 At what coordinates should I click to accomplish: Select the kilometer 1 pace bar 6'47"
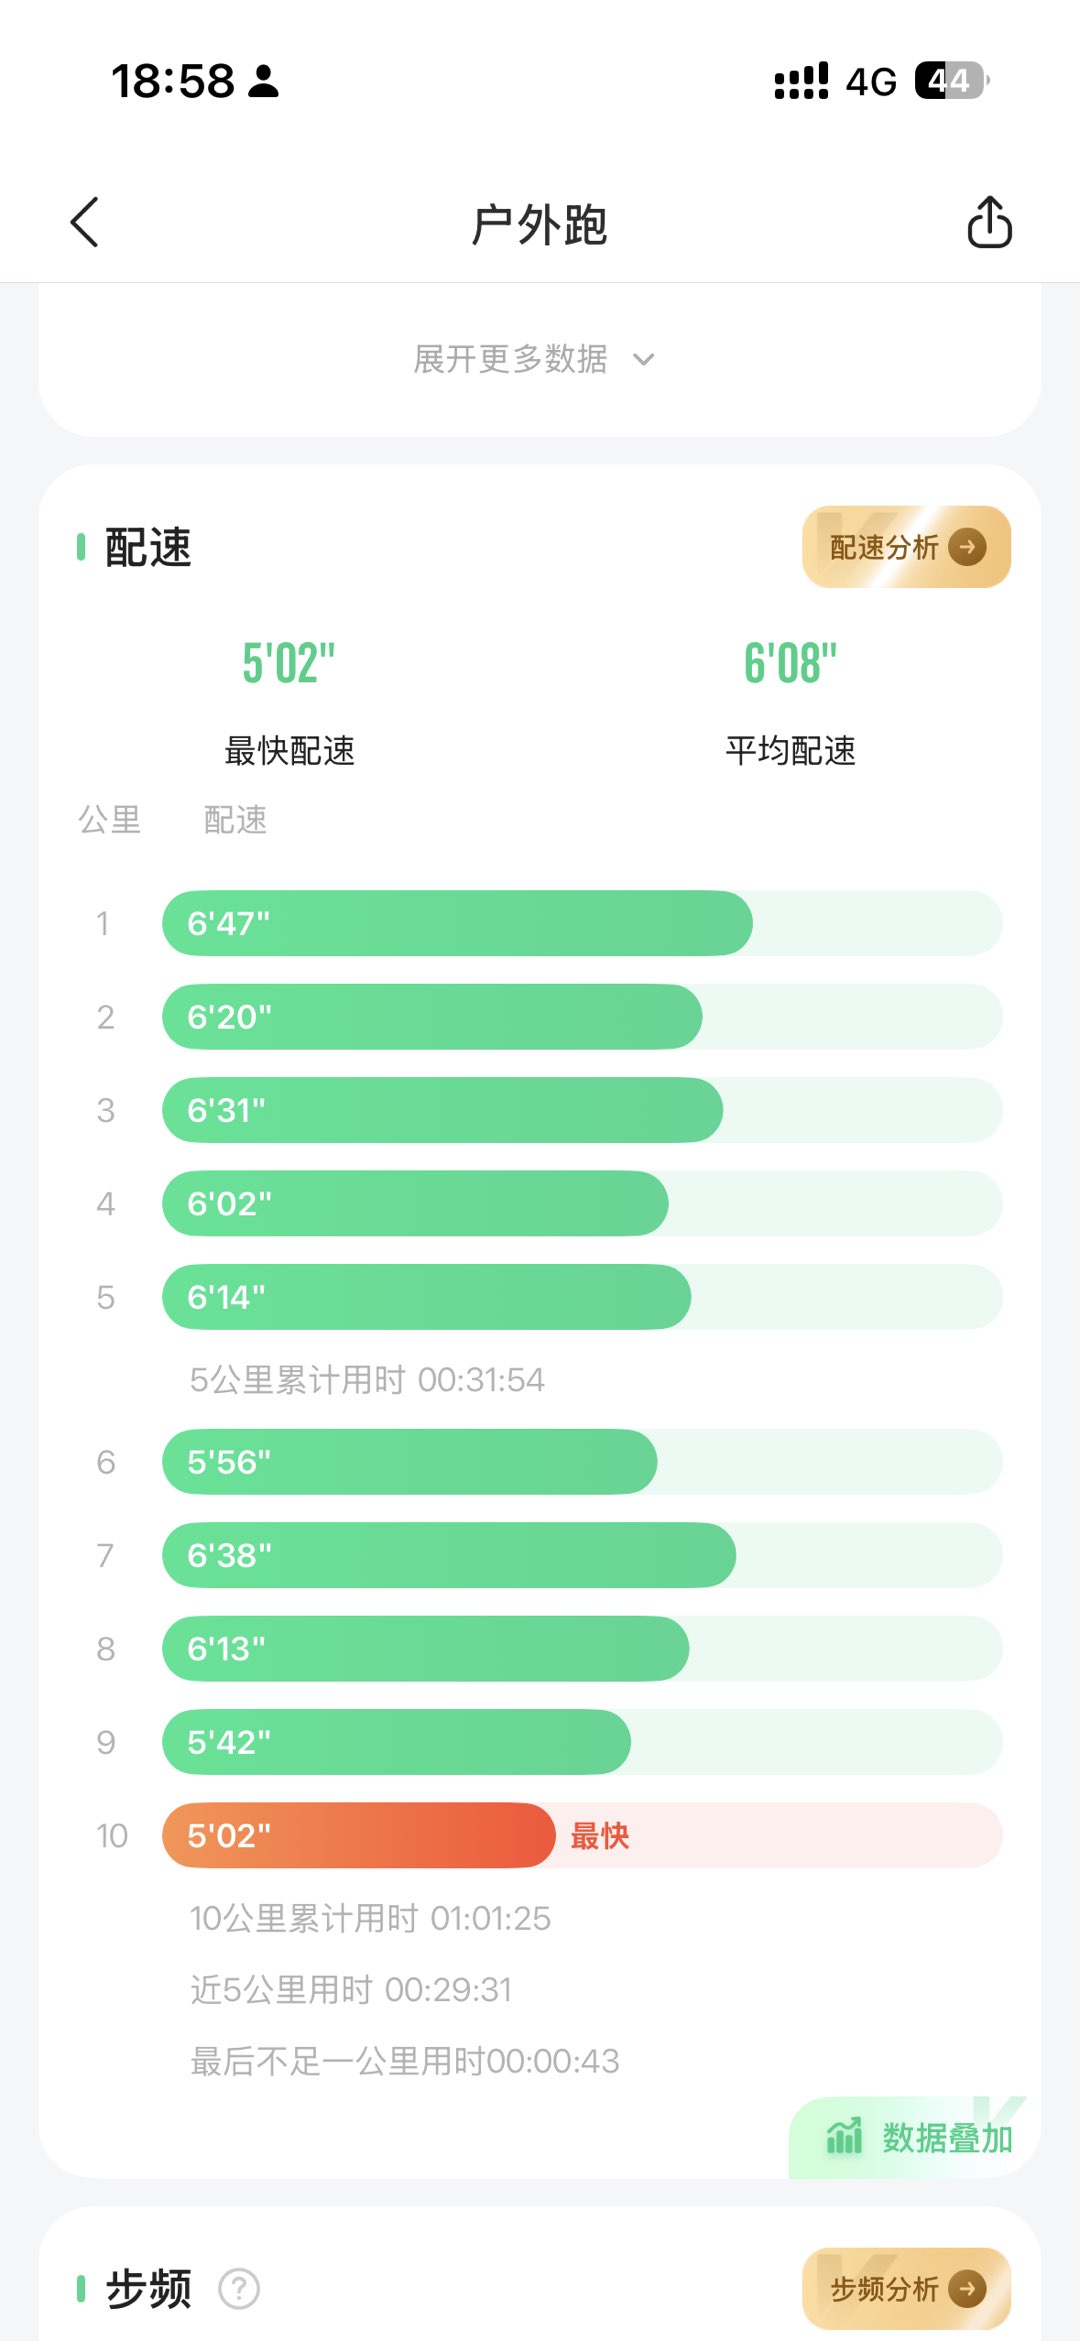point(457,923)
